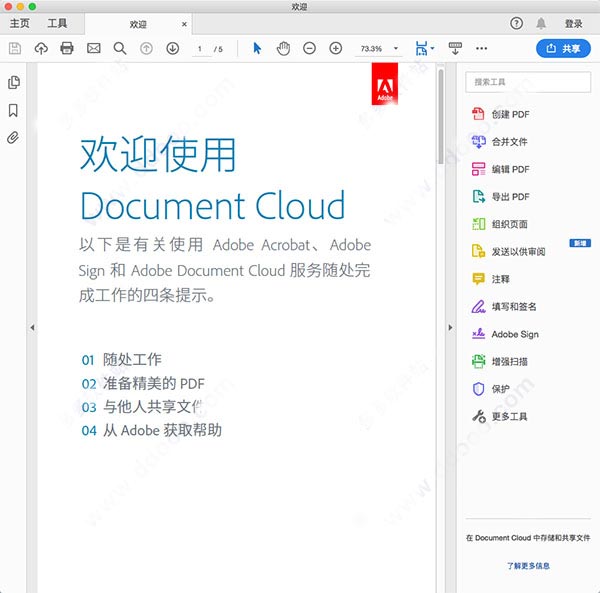This screenshot has height=593, width=600.
Task: Click the page number field
Action: [x=201, y=49]
